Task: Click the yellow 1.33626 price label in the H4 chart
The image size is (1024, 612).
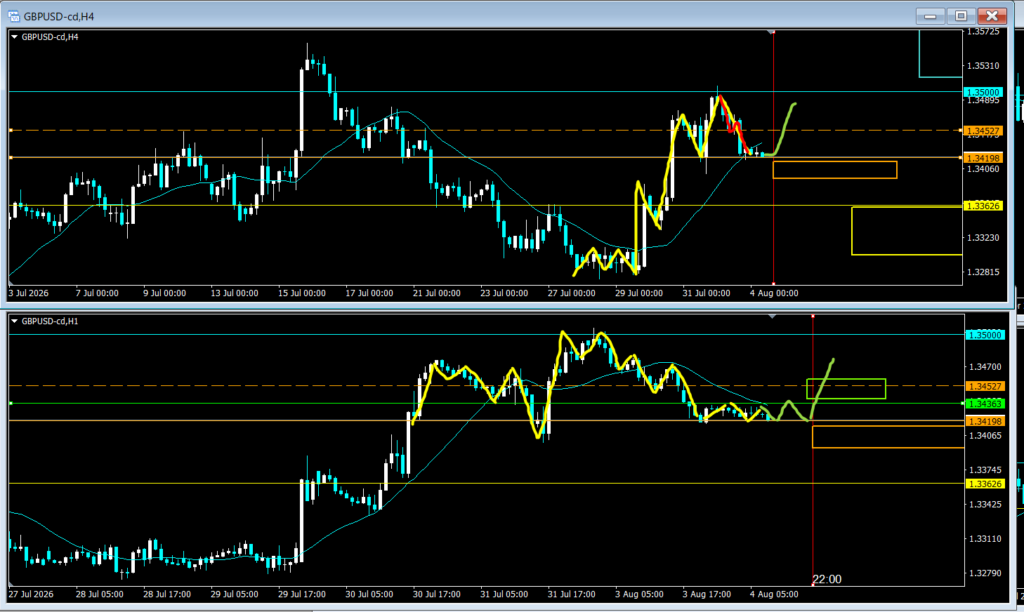Action: 984,206
